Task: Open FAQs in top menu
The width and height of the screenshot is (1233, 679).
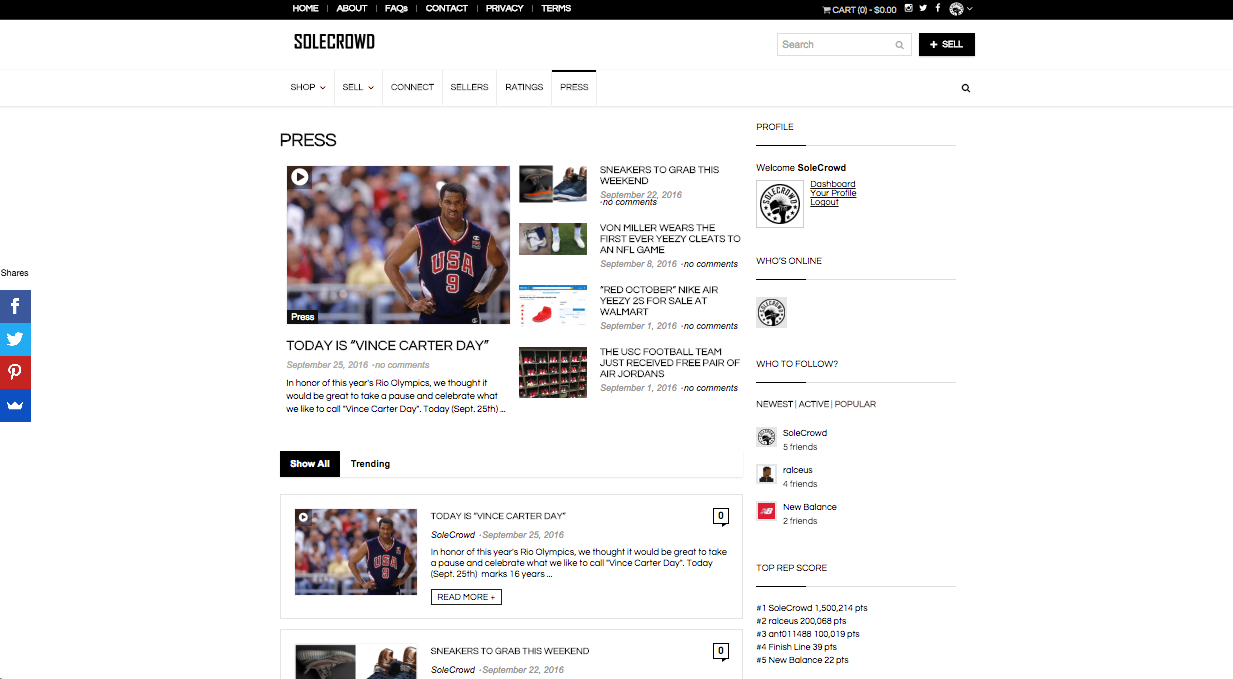Action: (x=396, y=8)
